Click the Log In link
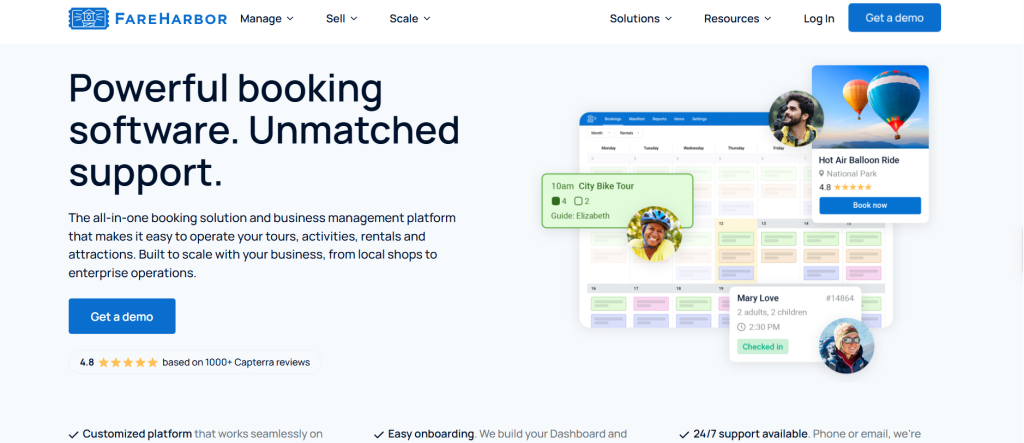 tap(819, 18)
